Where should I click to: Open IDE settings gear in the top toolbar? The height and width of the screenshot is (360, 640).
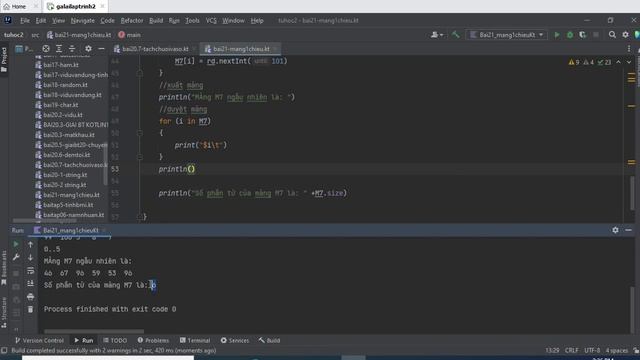[x=625, y=35]
